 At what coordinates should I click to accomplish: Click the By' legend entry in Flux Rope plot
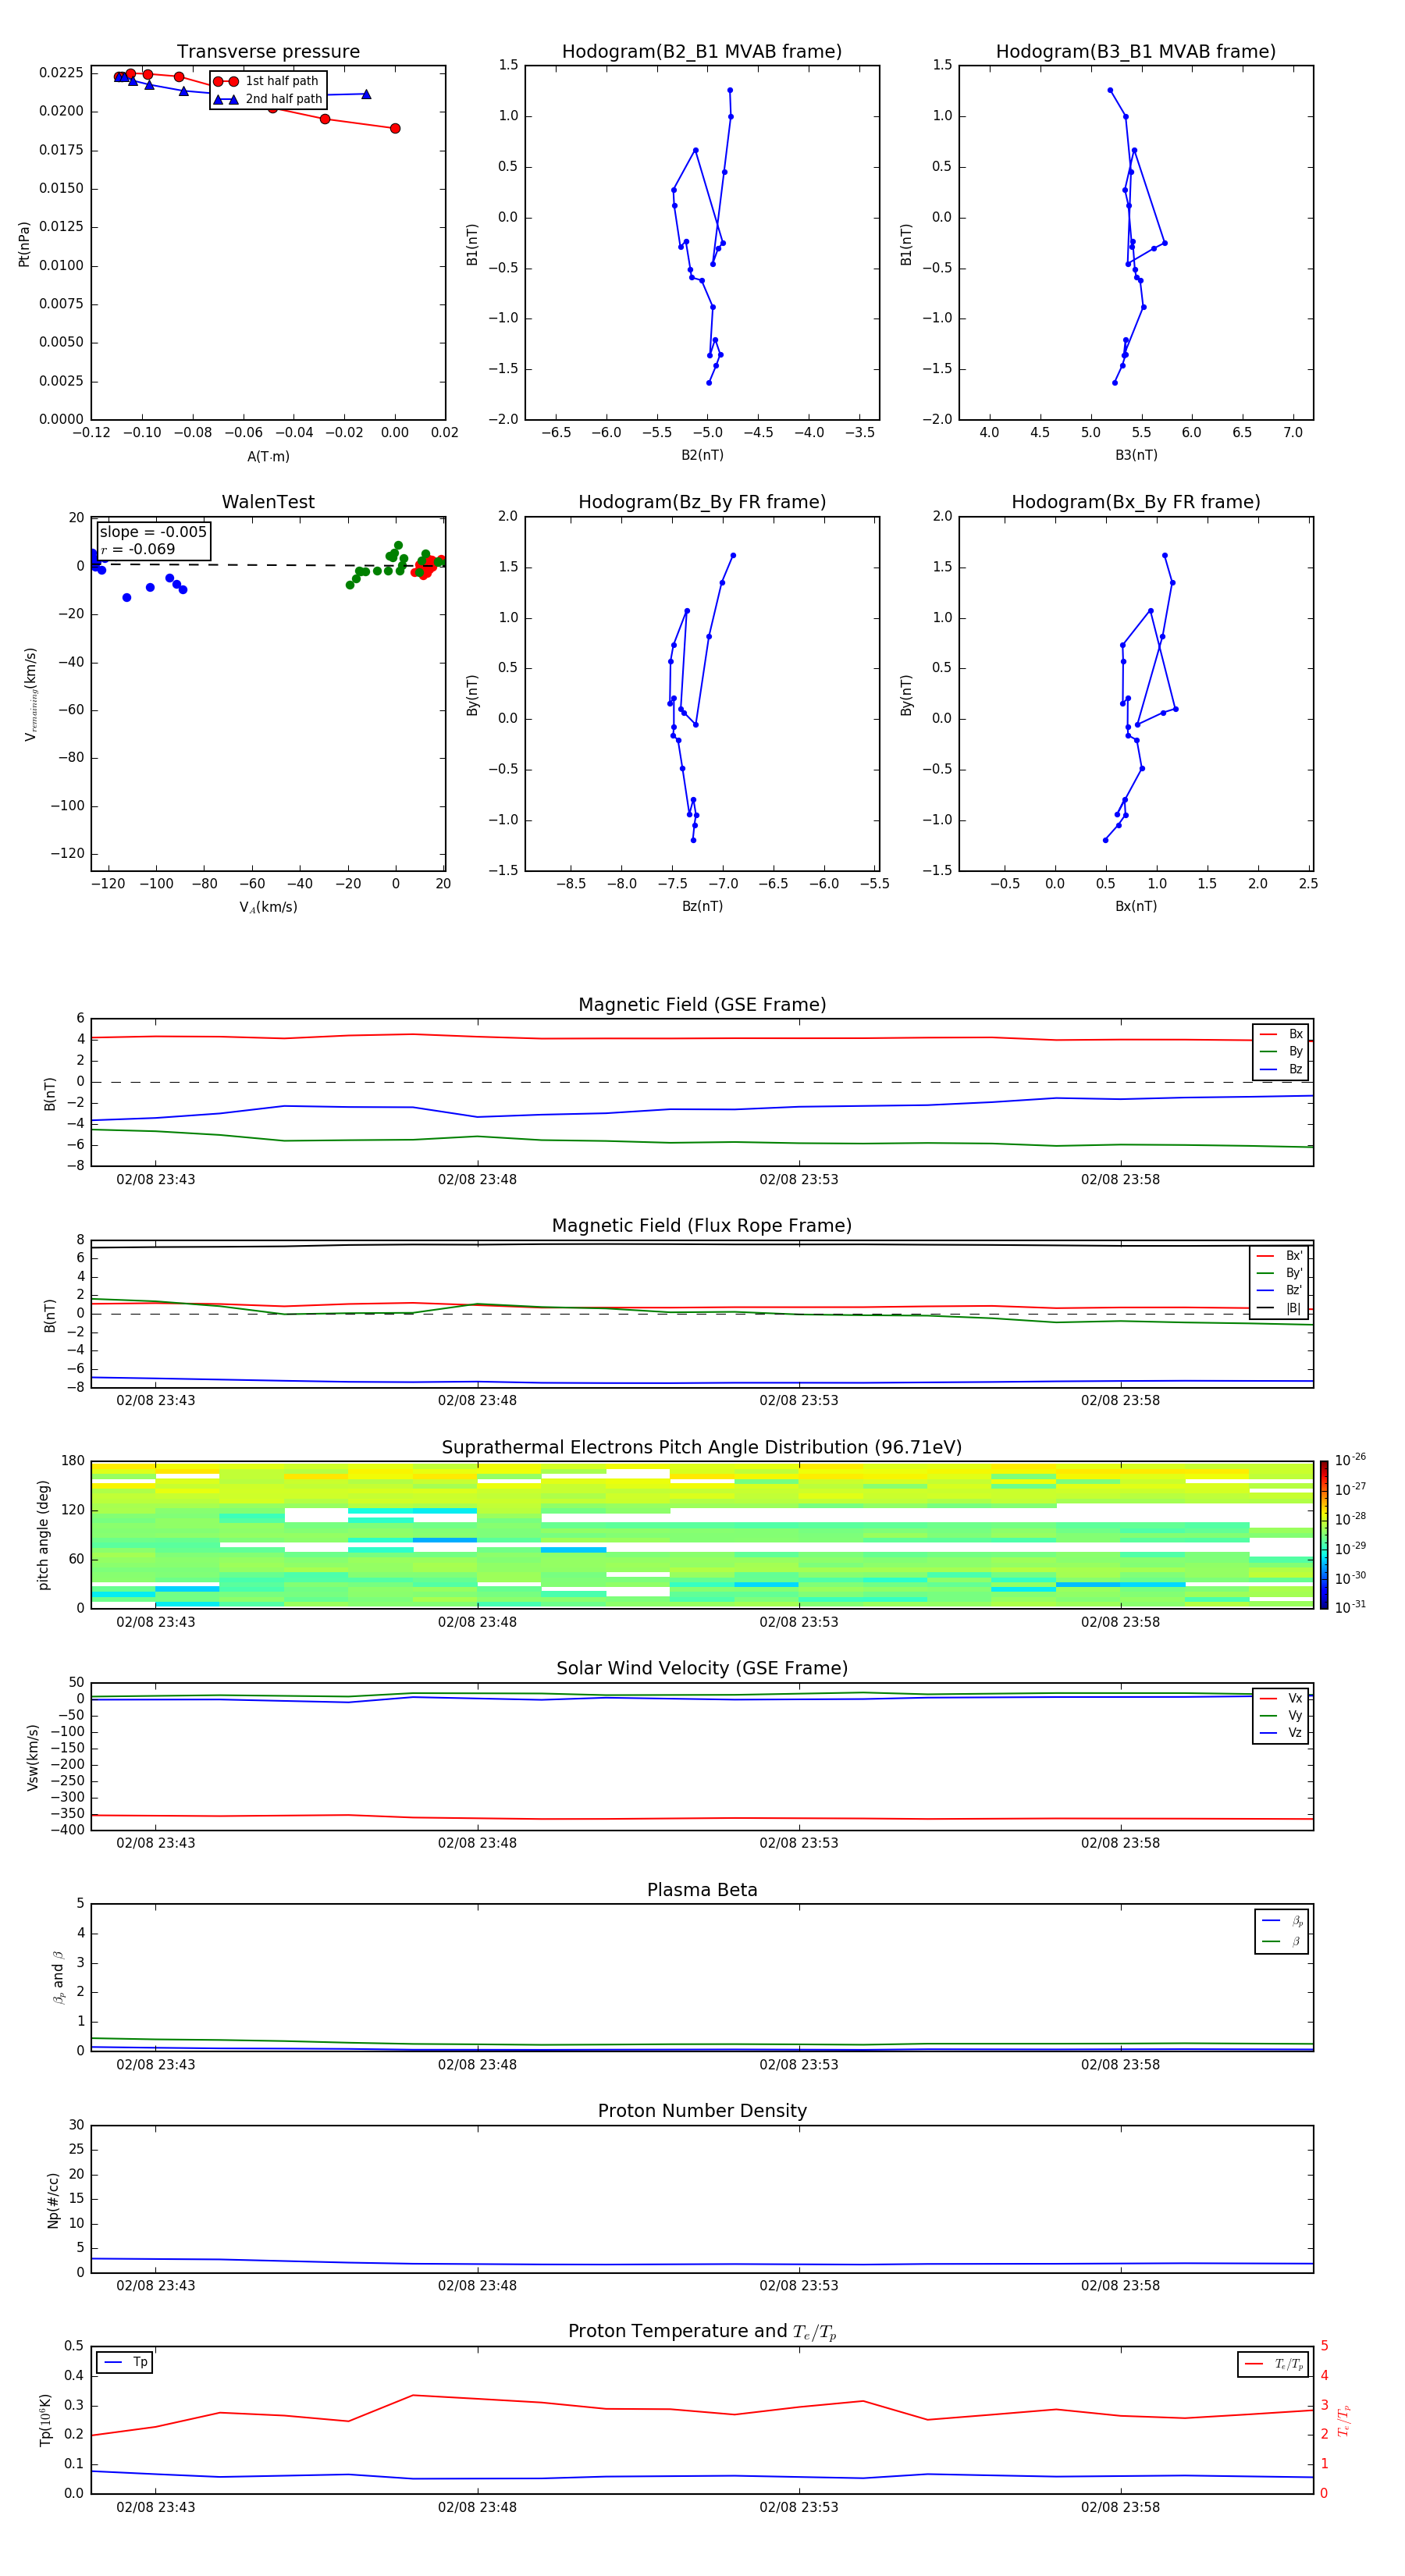tap(1280, 1273)
